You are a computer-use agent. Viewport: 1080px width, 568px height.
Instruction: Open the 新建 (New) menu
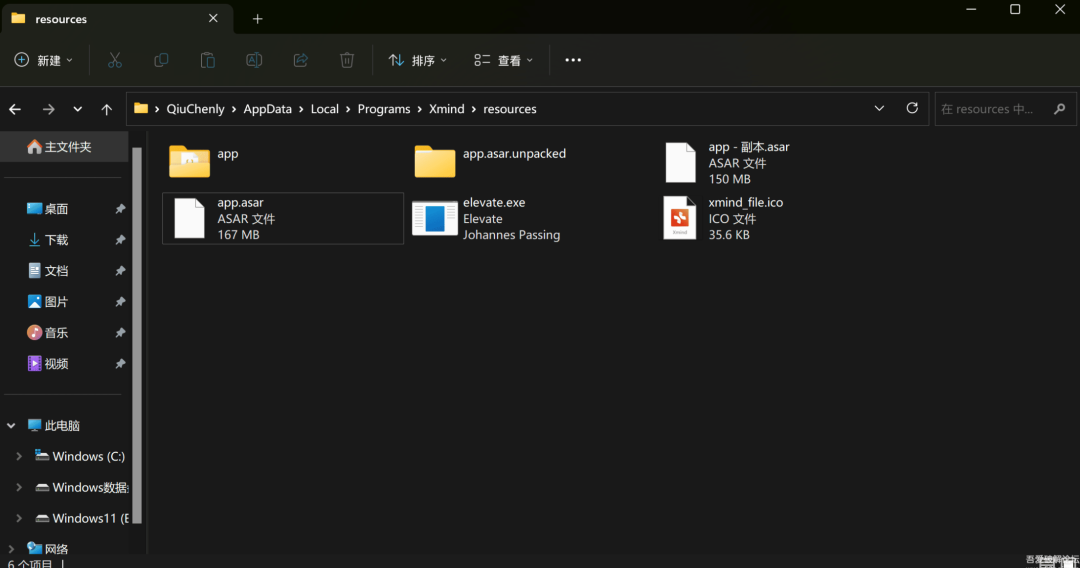43,61
